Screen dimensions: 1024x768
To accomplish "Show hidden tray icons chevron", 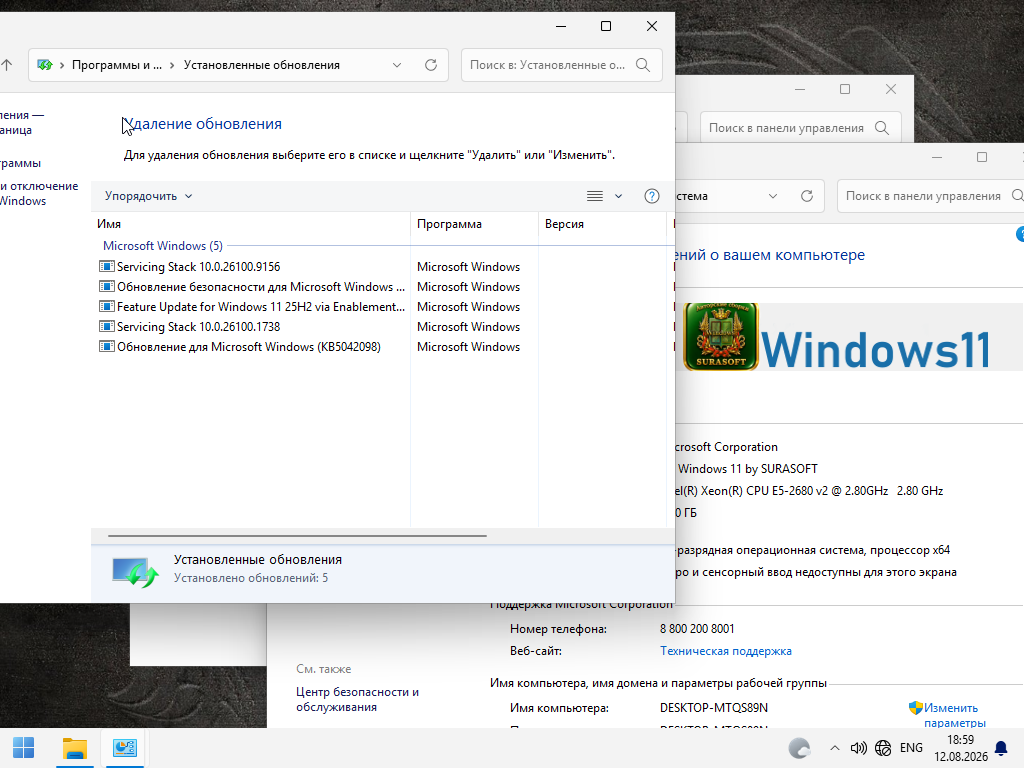I will pos(834,748).
